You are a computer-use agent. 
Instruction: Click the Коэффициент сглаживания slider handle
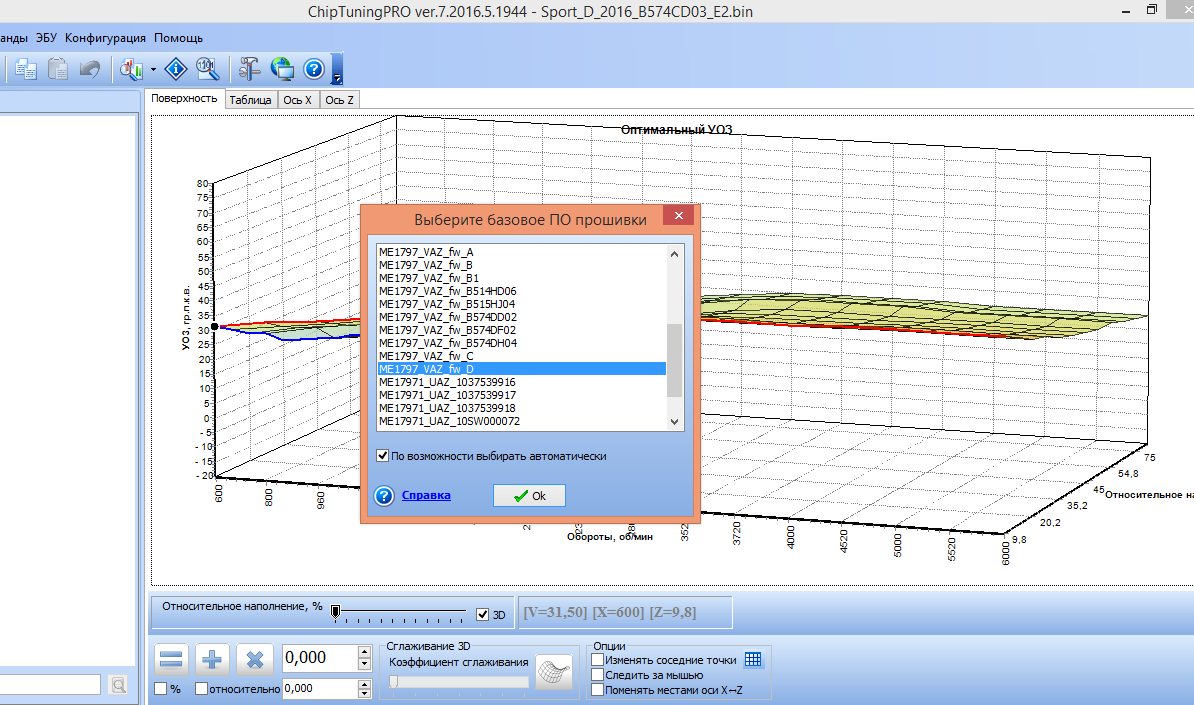[x=394, y=682]
